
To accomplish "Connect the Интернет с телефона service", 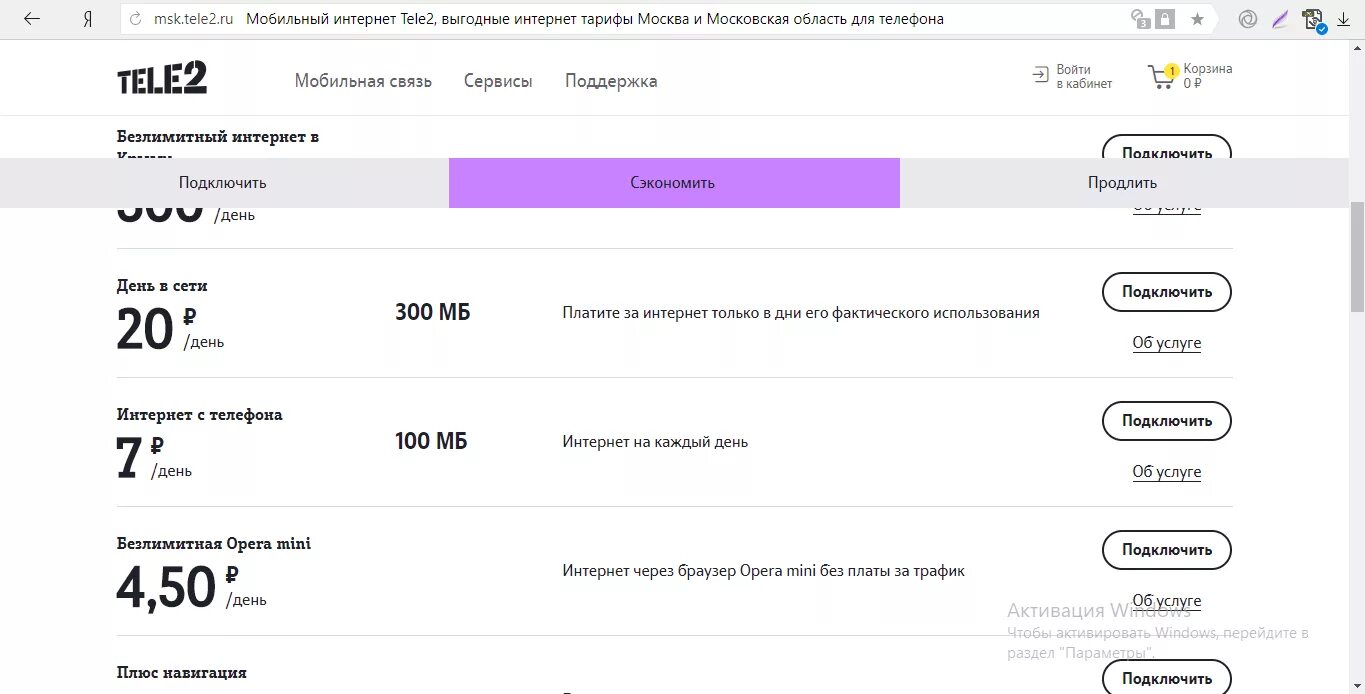I will click(1167, 421).
